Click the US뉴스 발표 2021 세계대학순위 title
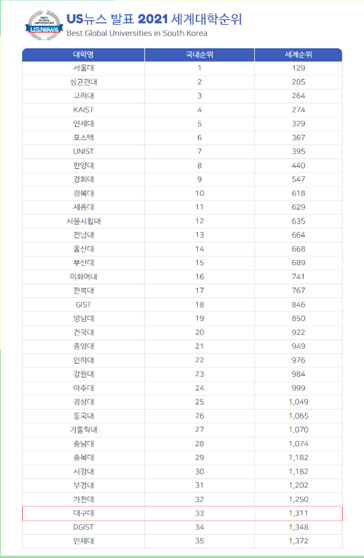This screenshot has height=558, width=364. 154,19
